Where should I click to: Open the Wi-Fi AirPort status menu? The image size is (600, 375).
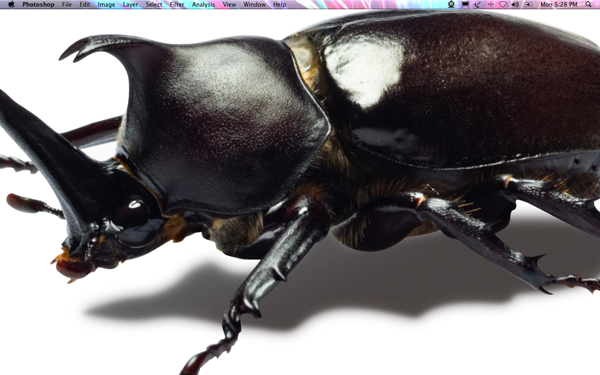(503, 4)
